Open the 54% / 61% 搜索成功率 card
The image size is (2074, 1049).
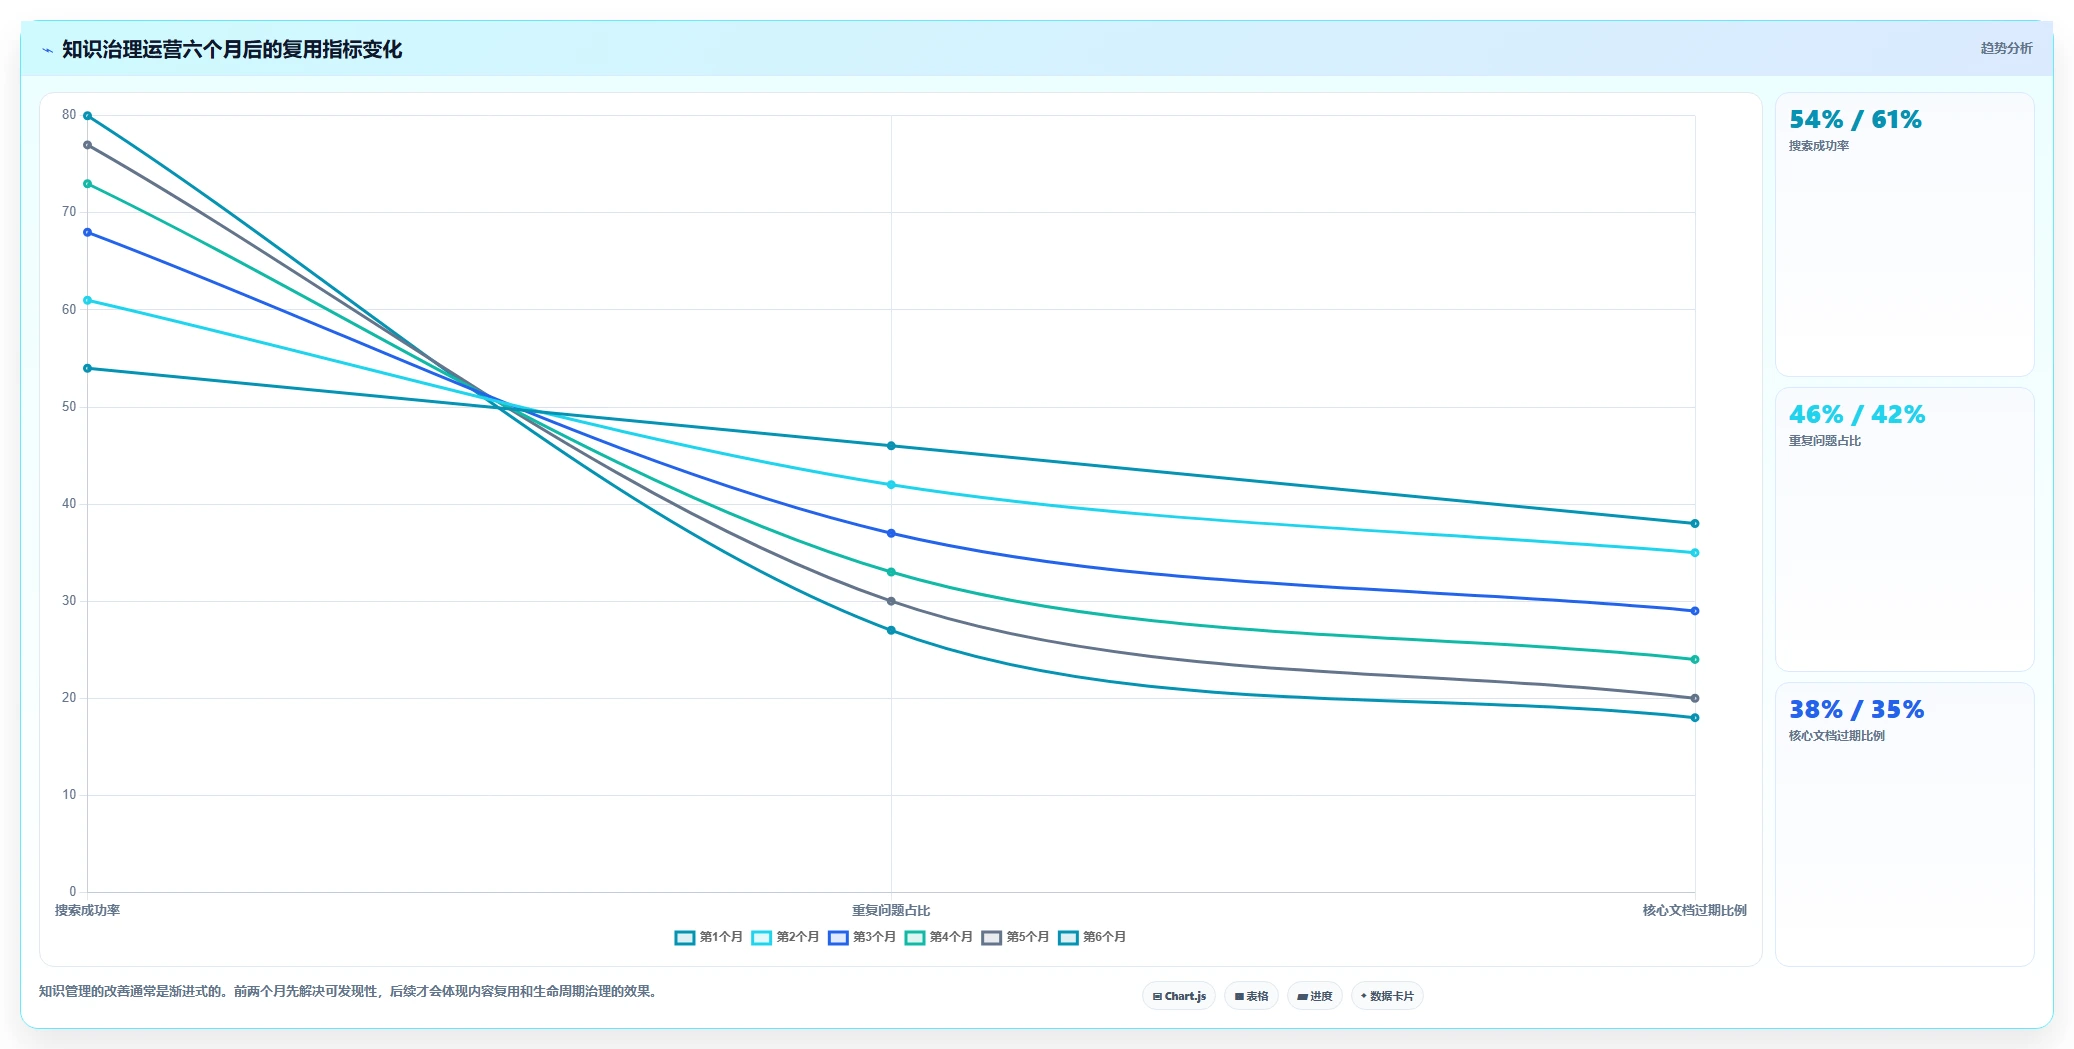[x=1904, y=234]
